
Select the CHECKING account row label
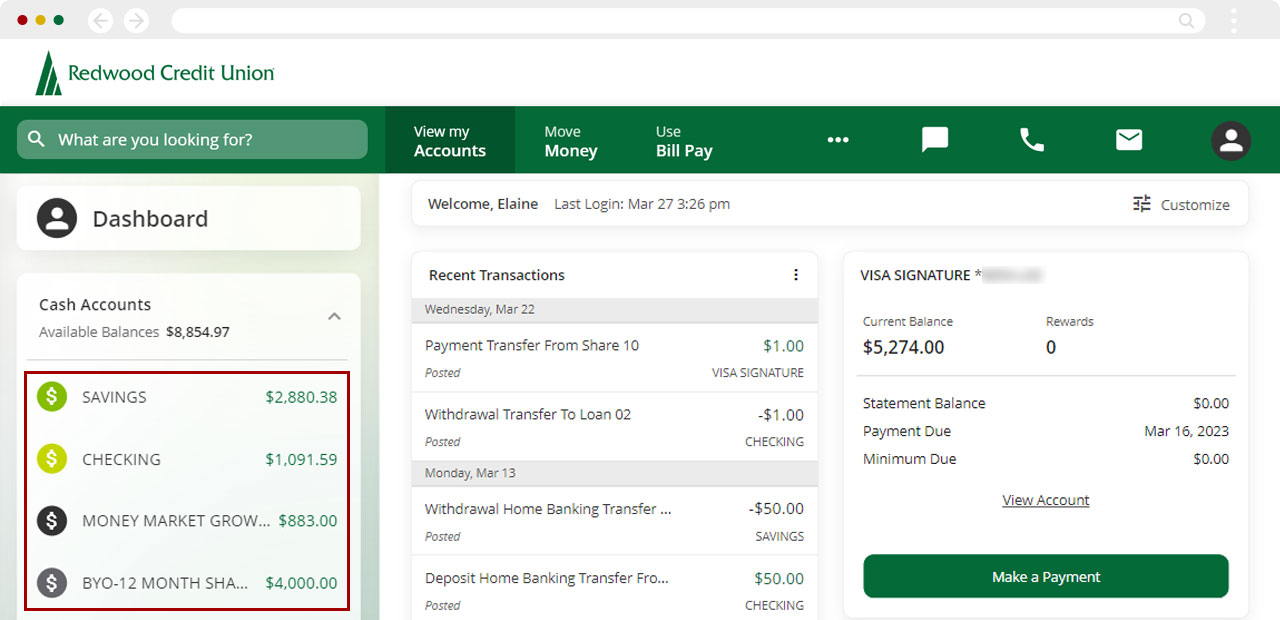pyautogui.click(x=121, y=459)
